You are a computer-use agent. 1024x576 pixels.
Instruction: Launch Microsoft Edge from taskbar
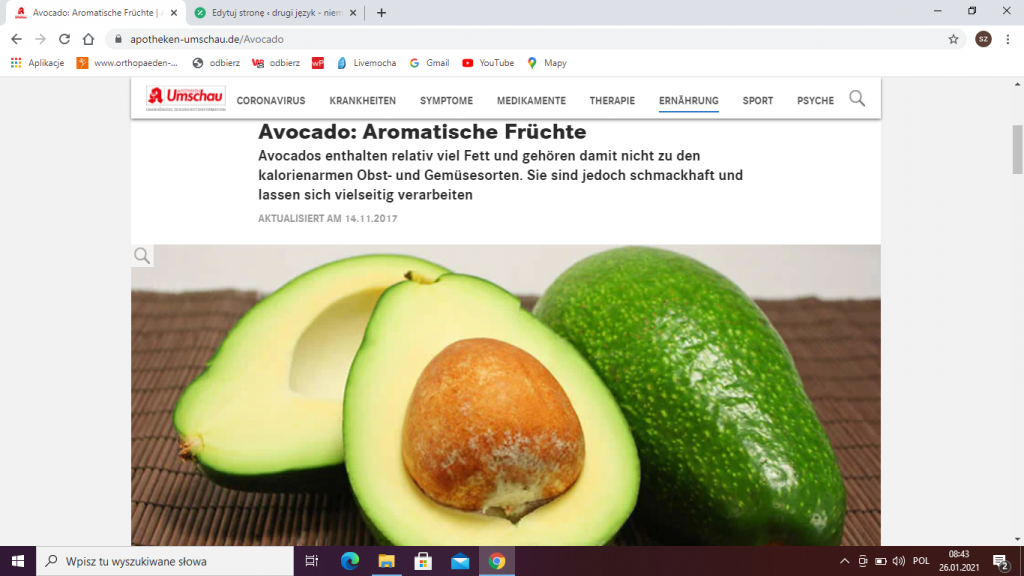350,561
